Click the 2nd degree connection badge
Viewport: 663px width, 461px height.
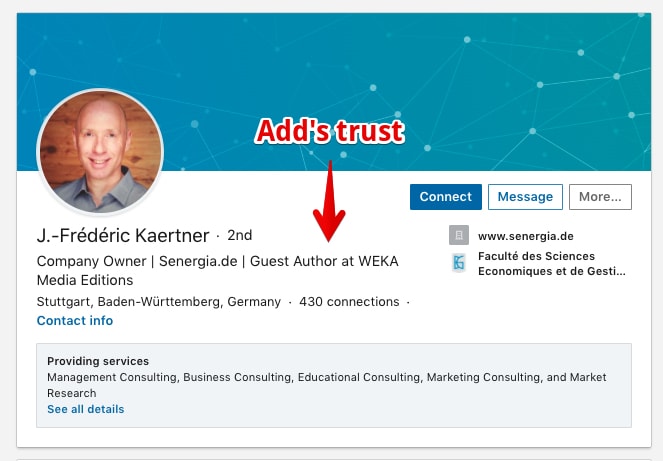coord(240,235)
